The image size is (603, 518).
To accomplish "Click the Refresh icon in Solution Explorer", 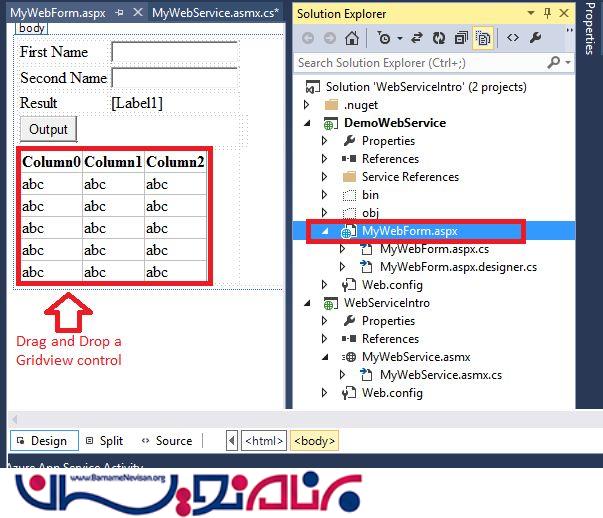I will pos(439,38).
